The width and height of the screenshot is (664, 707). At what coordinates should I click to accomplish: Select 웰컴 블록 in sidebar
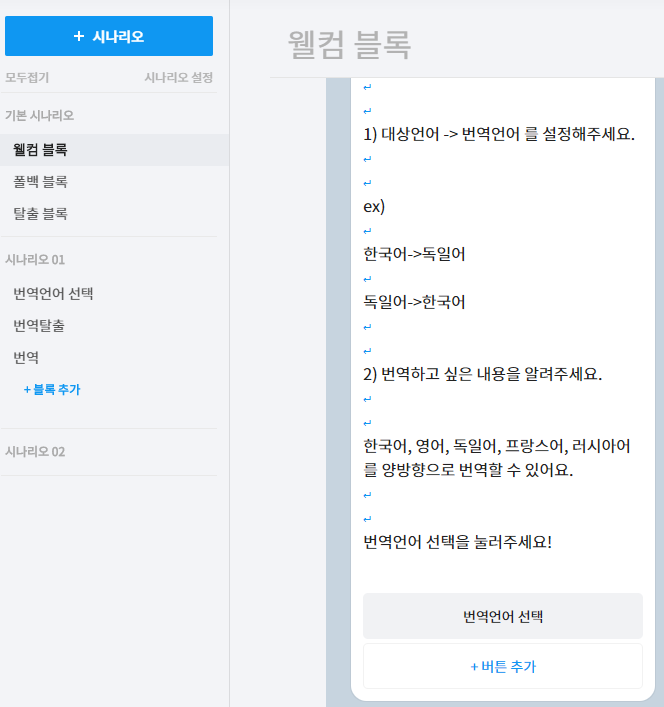(x=114, y=150)
